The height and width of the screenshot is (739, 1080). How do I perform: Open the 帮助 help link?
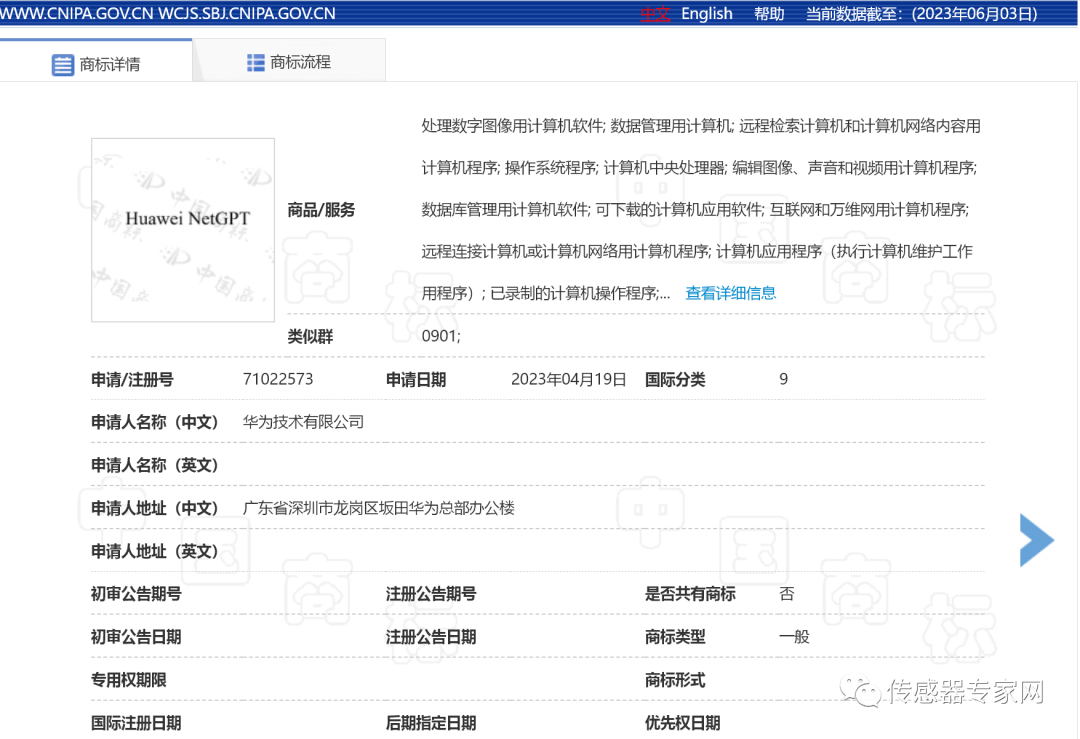click(768, 13)
